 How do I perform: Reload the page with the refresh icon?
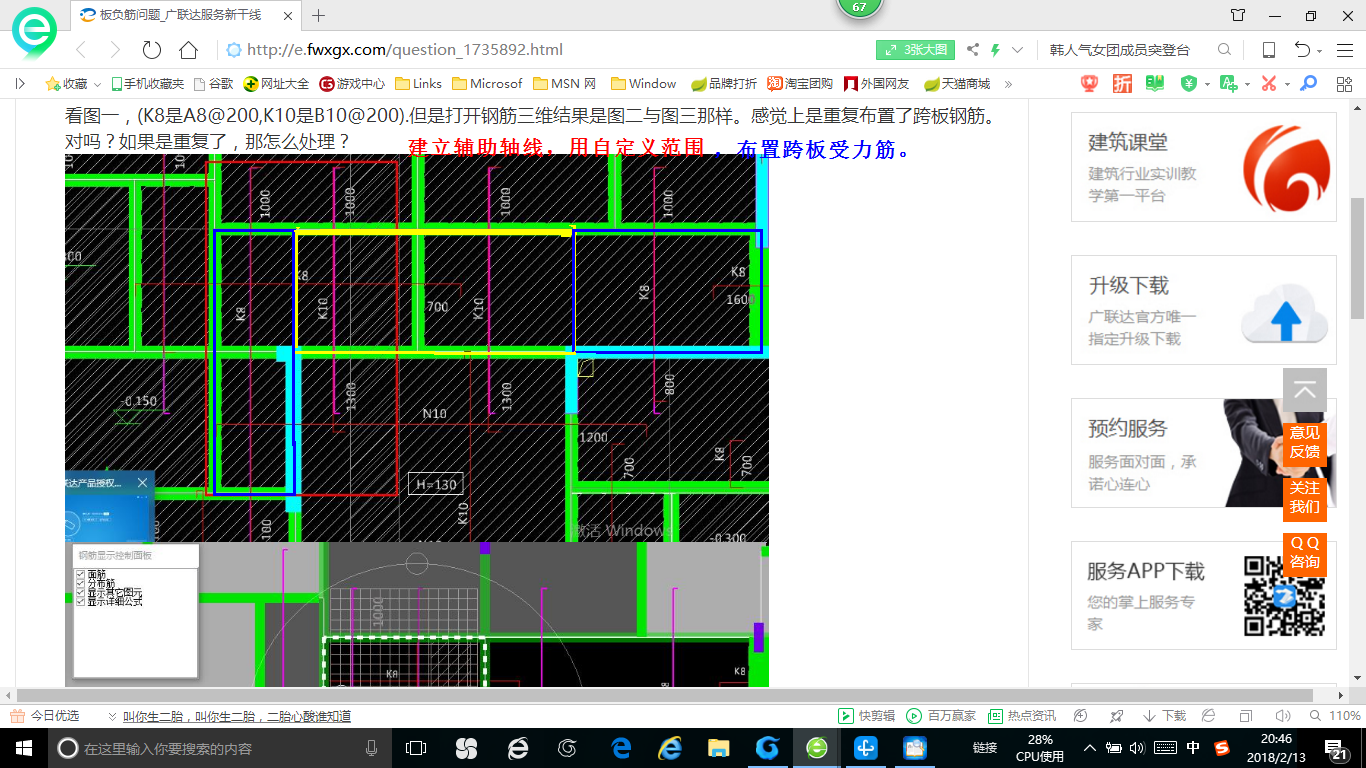click(152, 50)
